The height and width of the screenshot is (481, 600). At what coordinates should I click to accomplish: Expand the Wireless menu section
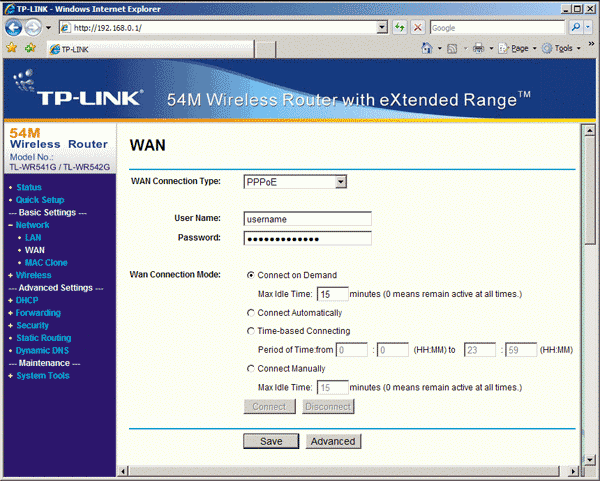[x=33, y=275]
